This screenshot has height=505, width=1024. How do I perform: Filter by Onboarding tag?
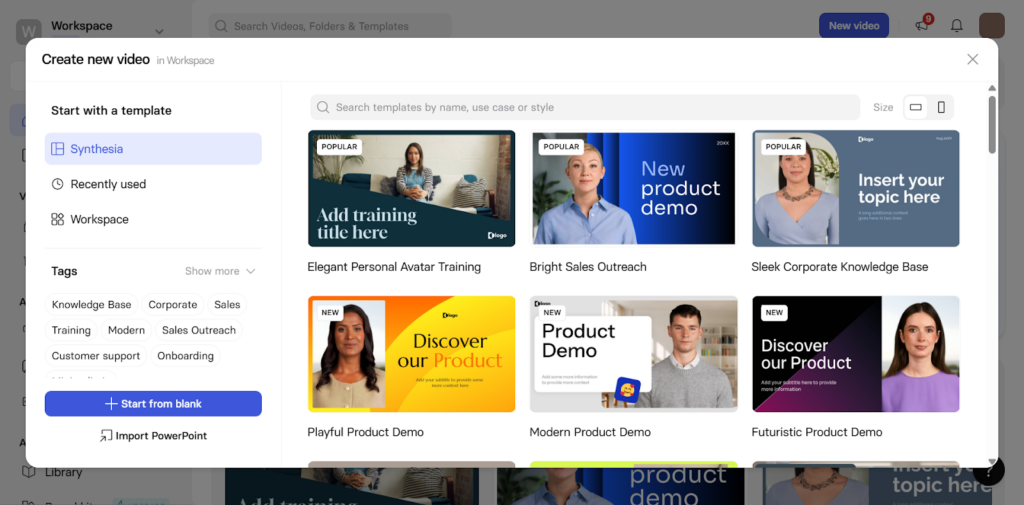click(185, 355)
